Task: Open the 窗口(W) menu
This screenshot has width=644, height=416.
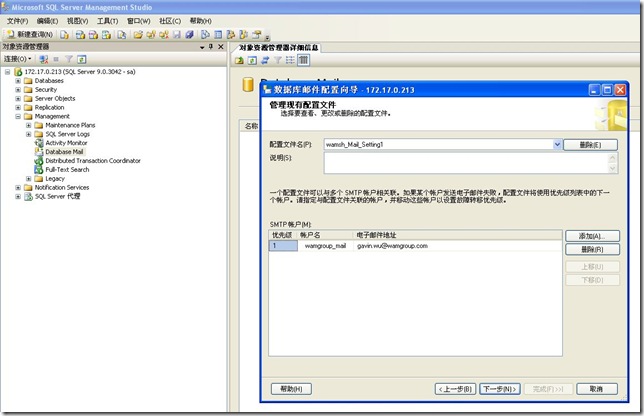Action: click(x=139, y=21)
